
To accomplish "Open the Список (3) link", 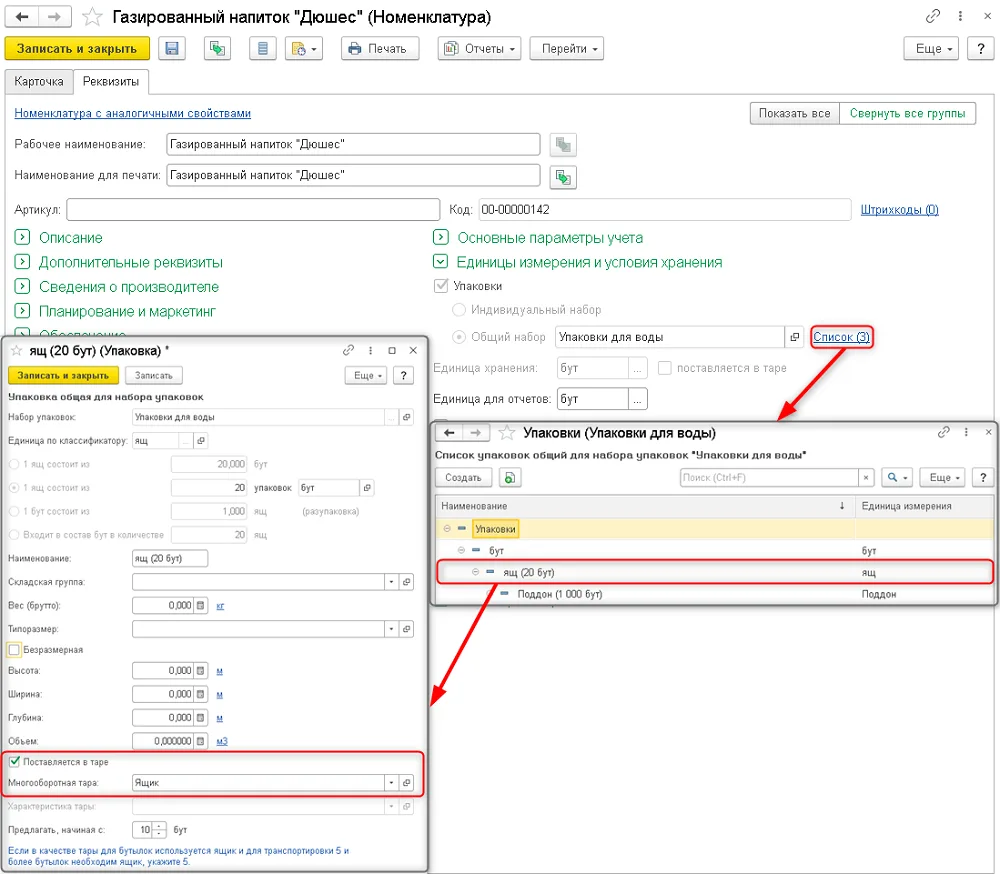I will pyautogui.click(x=841, y=337).
